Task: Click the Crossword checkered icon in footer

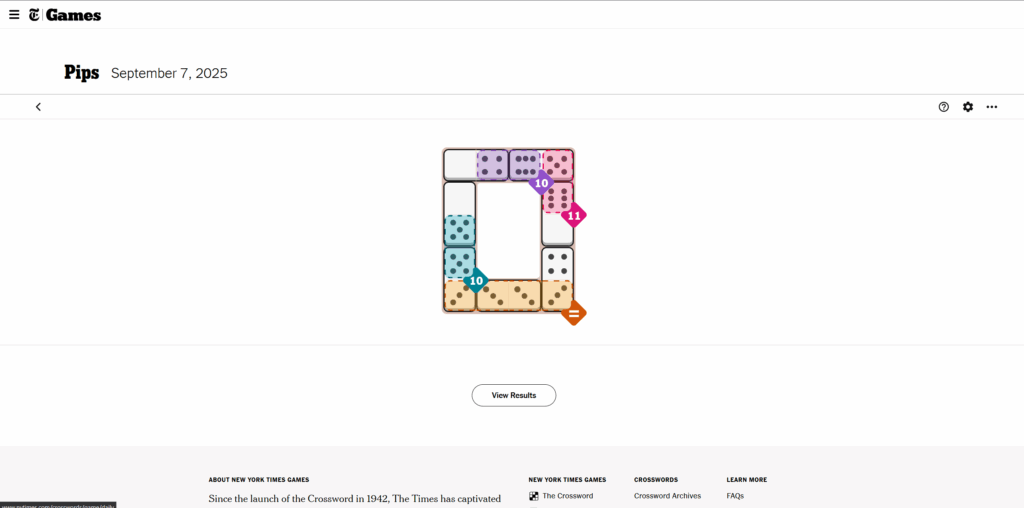Action: click(534, 496)
